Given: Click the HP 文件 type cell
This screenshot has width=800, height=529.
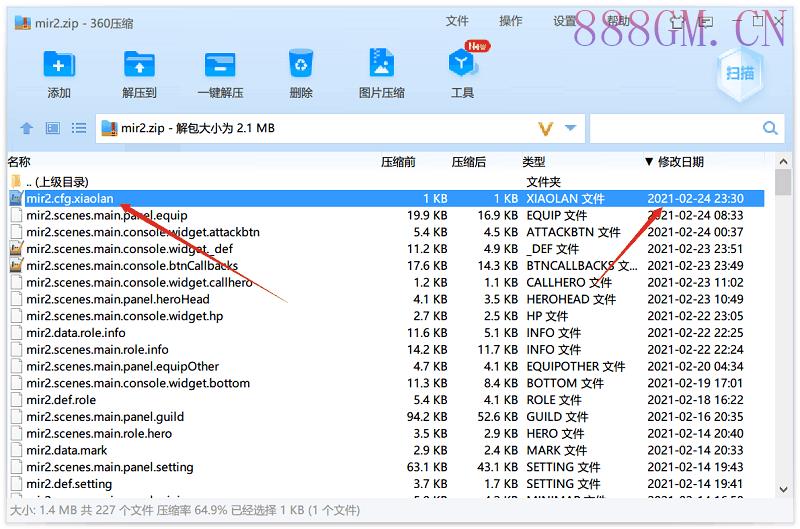Looking at the screenshot, I should pos(547,316).
